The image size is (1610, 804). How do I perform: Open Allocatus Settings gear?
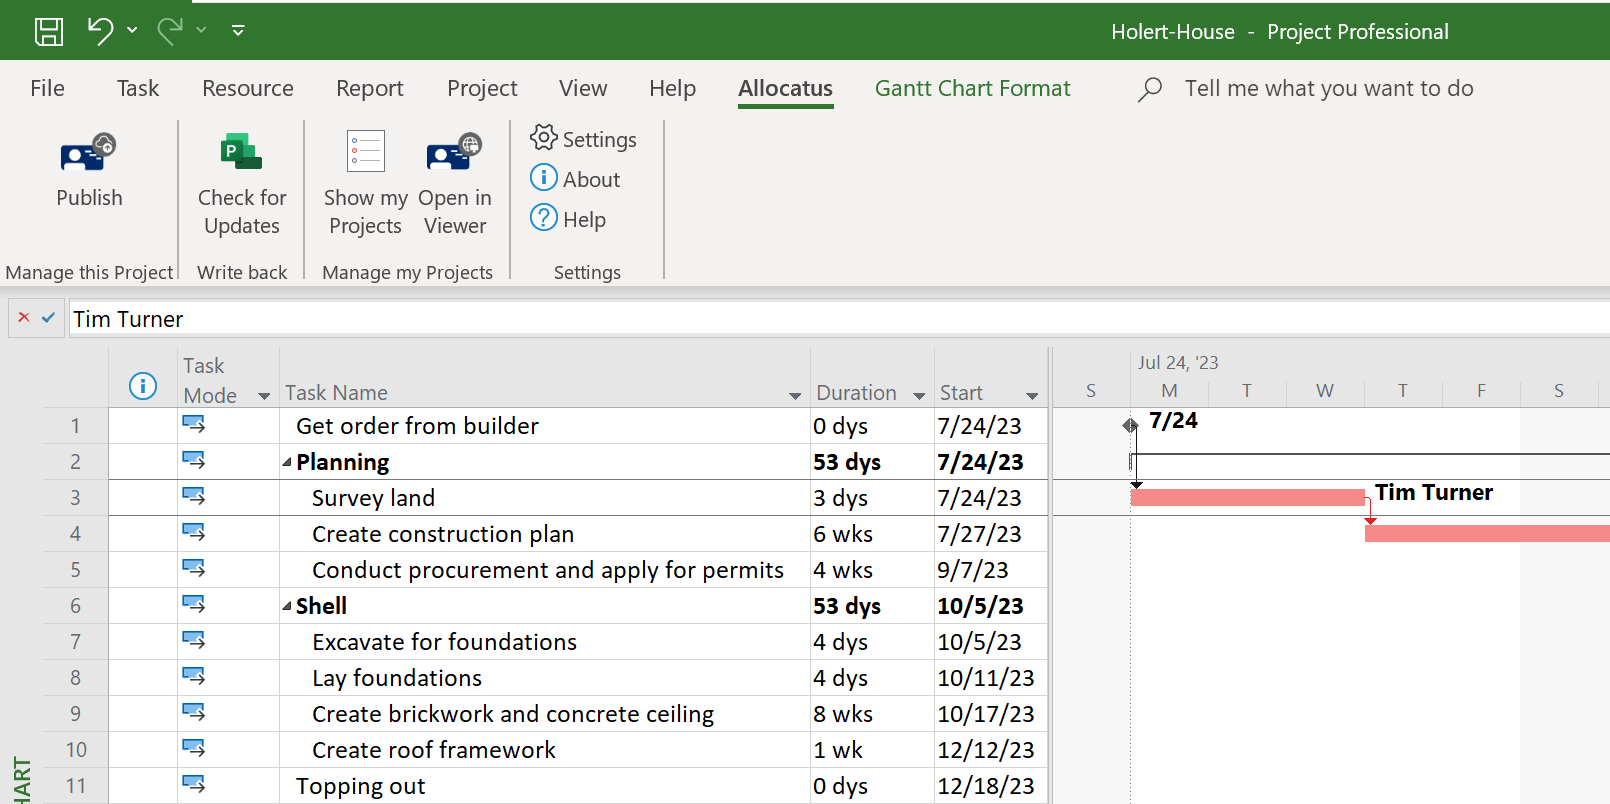pos(544,138)
